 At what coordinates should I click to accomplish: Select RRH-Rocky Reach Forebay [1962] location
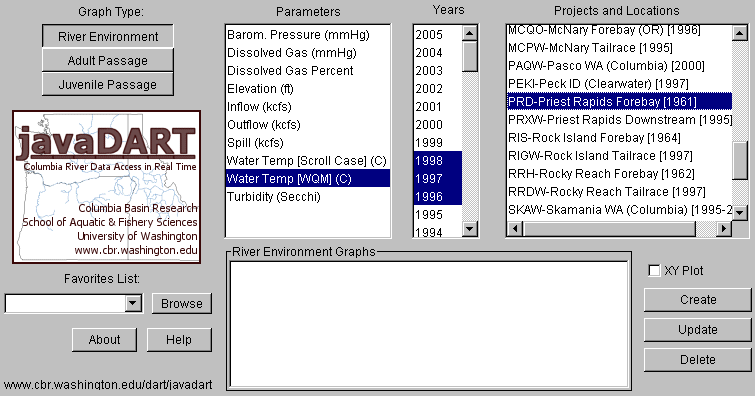pos(620,173)
